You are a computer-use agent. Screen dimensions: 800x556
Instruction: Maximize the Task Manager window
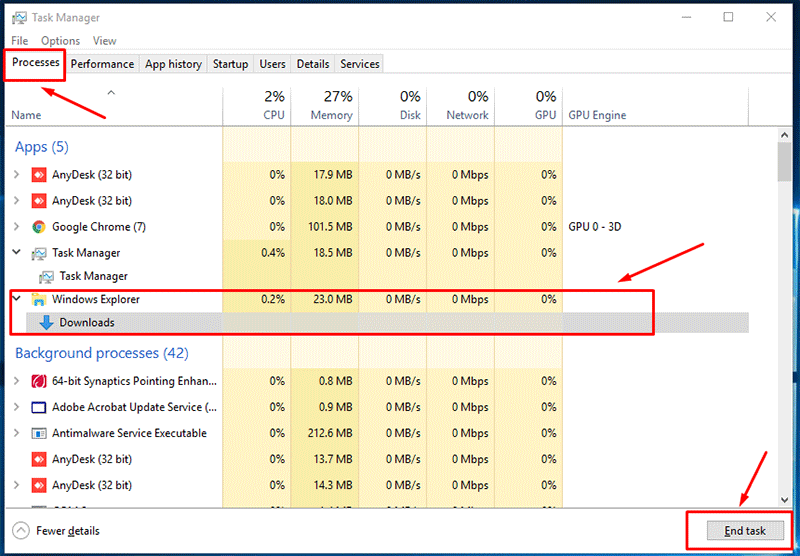(728, 17)
